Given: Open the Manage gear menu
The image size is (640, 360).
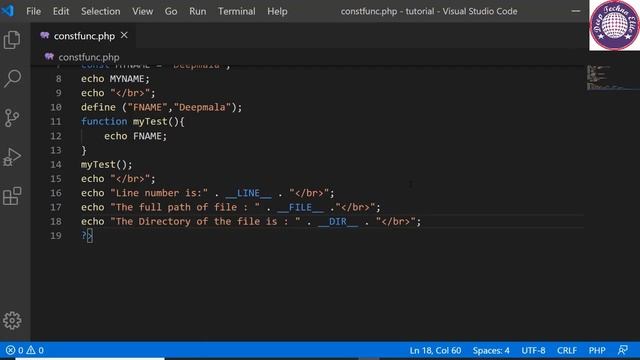Looking at the screenshot, I should click(x=12, y=320).
